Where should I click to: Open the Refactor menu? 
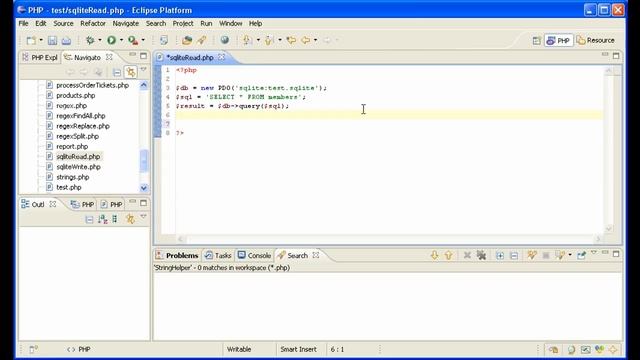pos(93,23)
